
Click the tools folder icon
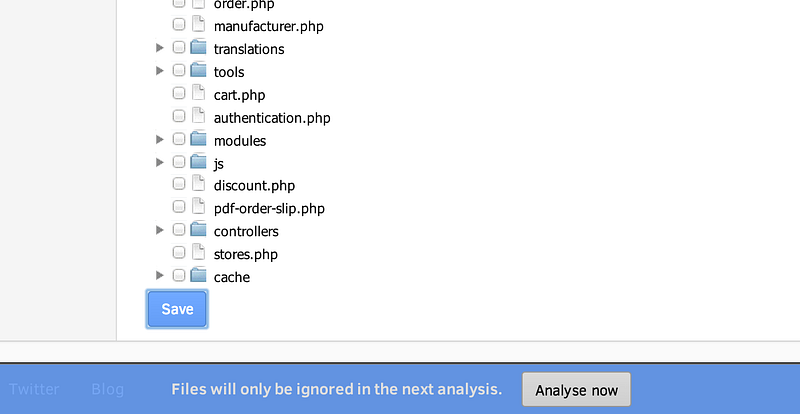coord(198,70)
